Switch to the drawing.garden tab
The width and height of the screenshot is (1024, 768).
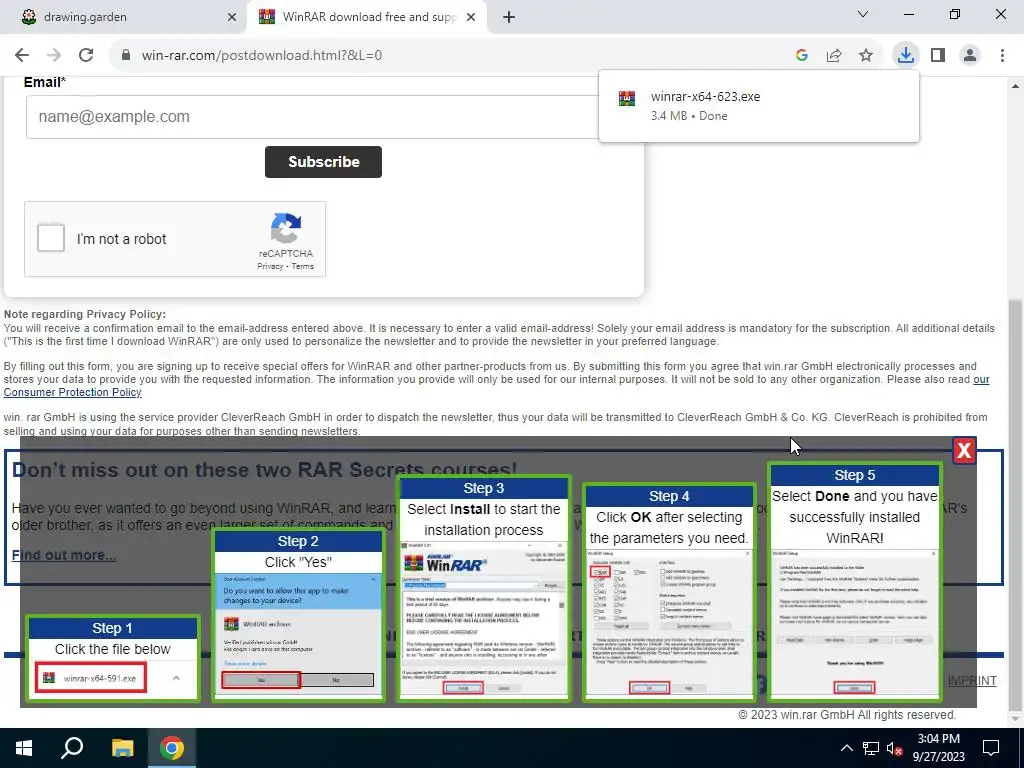(123, 17)
